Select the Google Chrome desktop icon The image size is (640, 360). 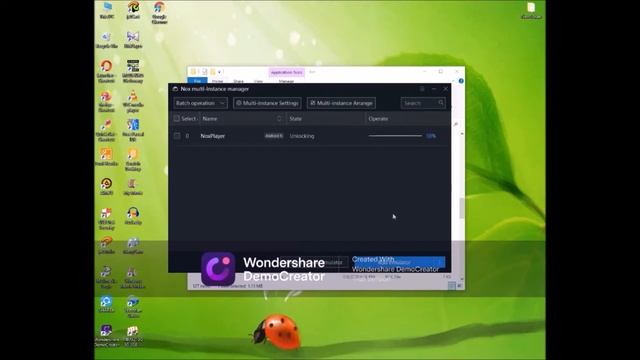pyautogui.click(x=159, y=13)
